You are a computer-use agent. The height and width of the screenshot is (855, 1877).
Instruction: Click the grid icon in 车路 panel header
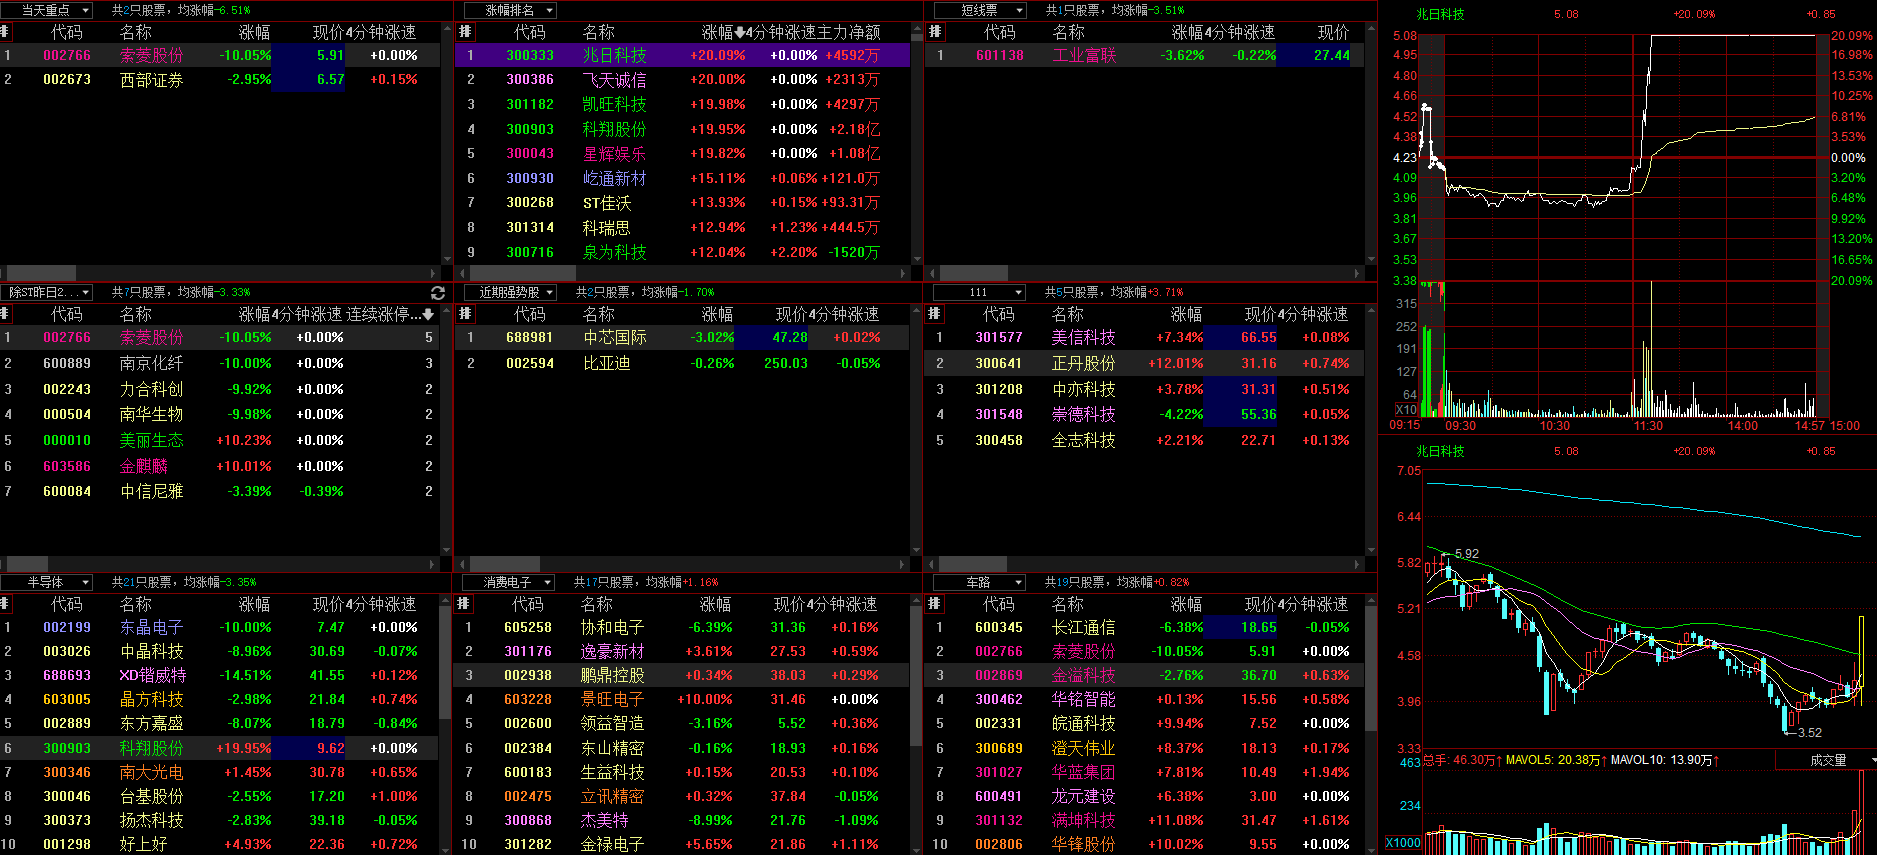(x=934, y=604)
